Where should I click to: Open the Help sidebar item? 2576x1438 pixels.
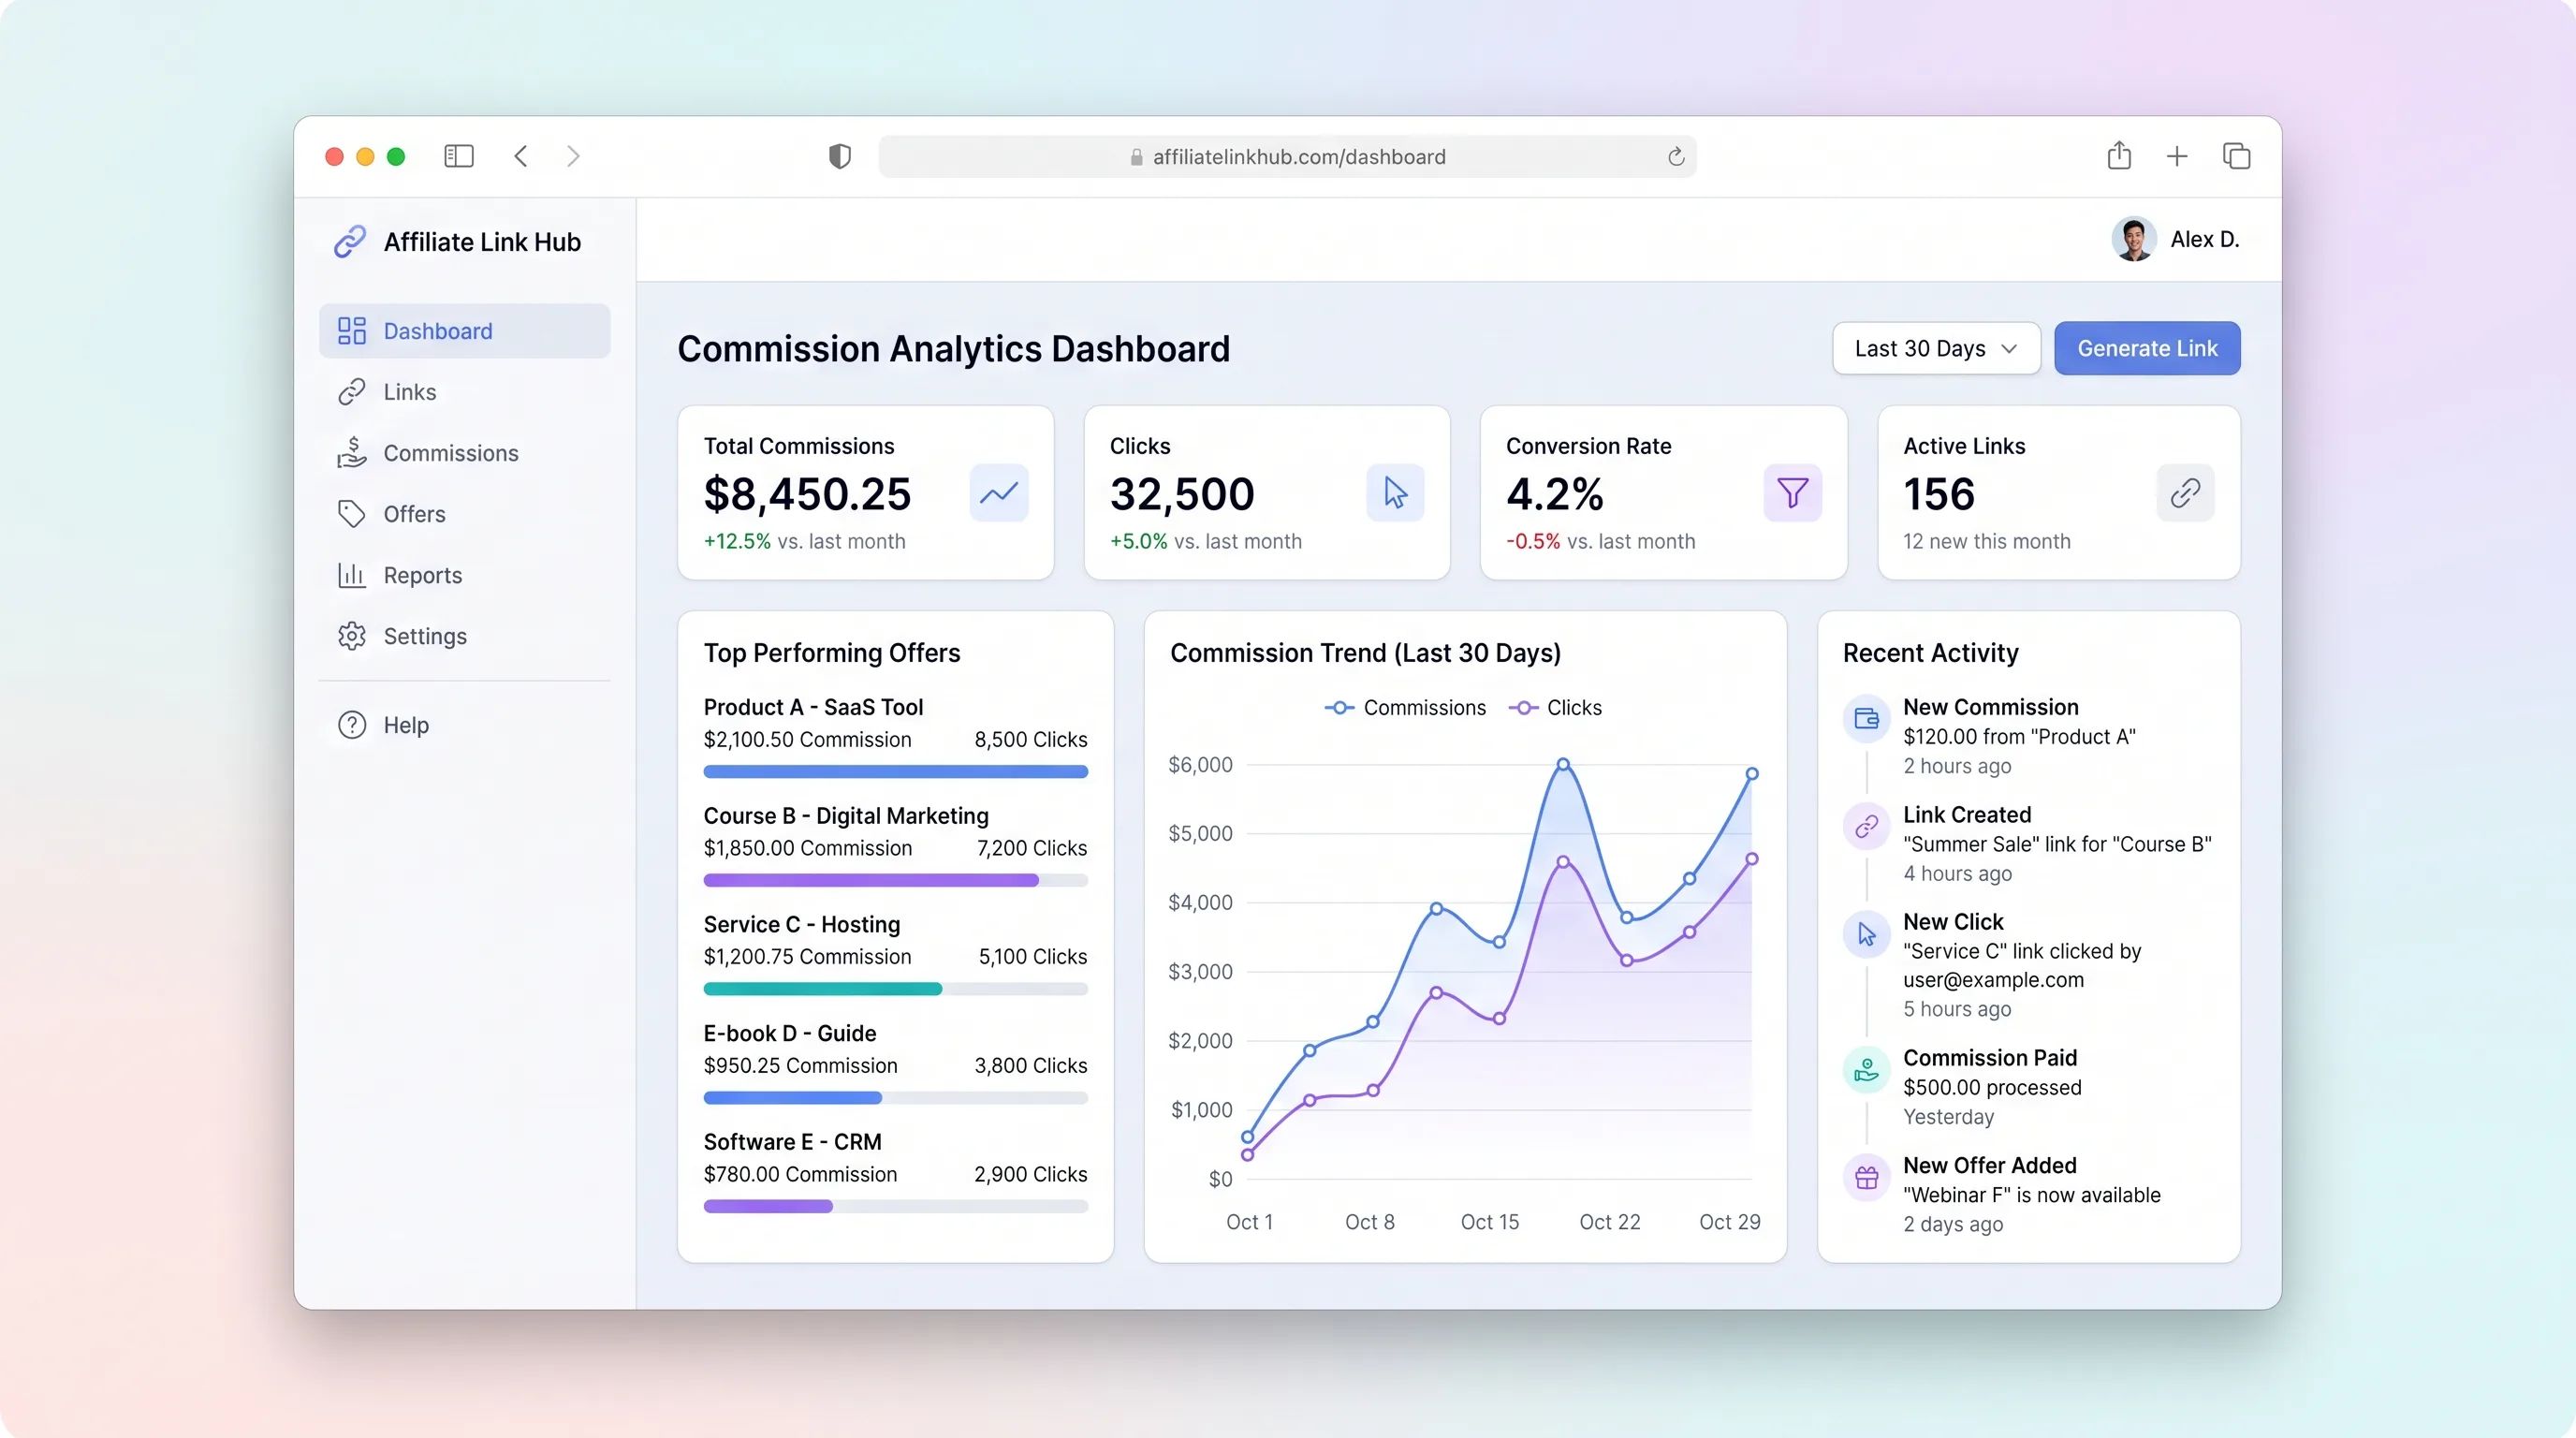(x=464, y=725)
